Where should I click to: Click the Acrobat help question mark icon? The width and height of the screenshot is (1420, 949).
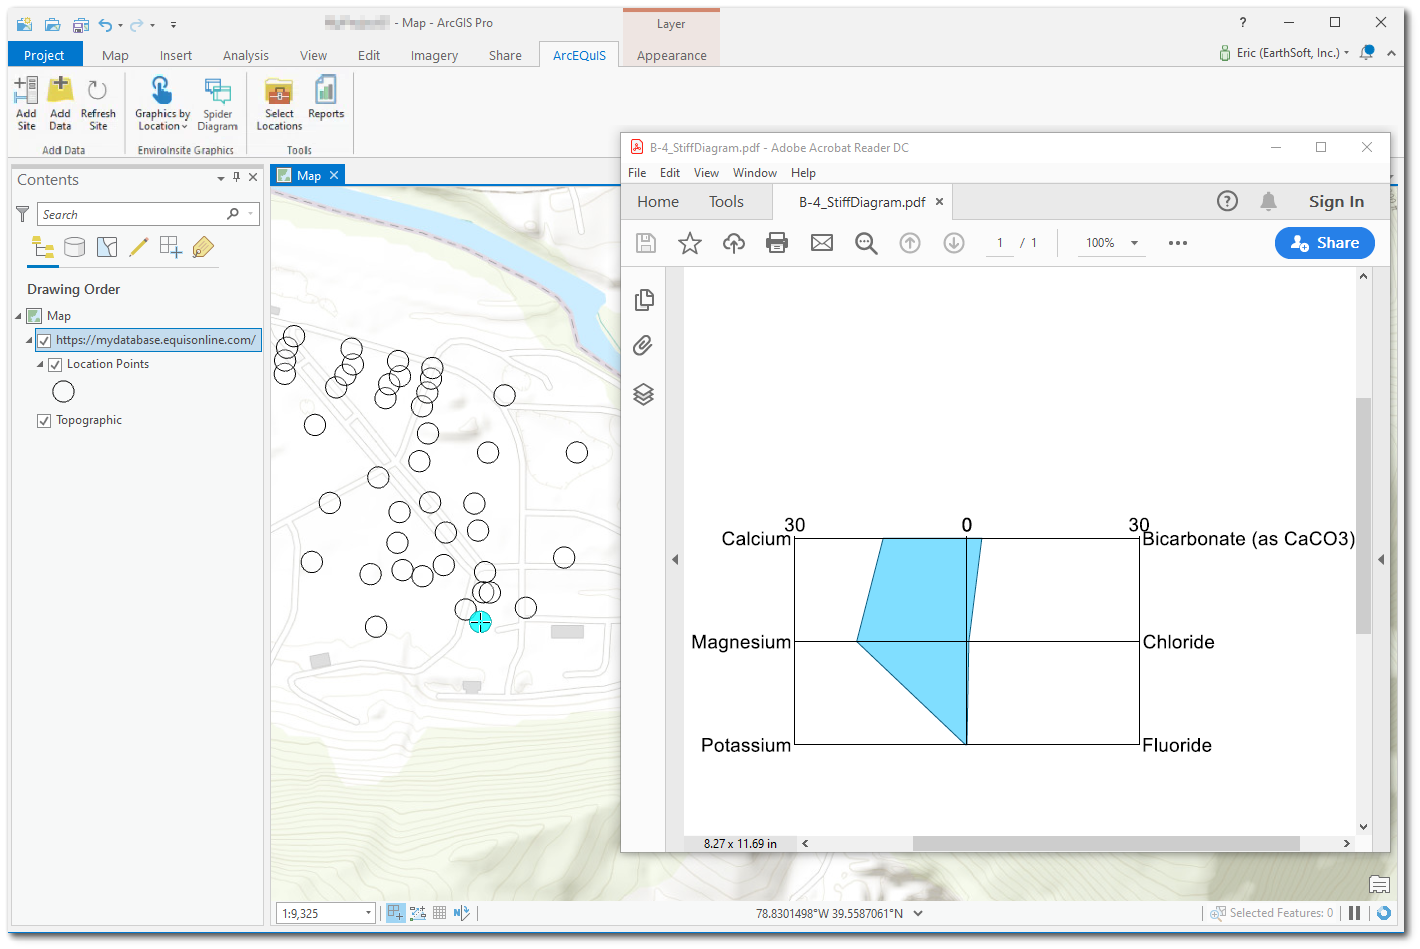pos(1227,201)
